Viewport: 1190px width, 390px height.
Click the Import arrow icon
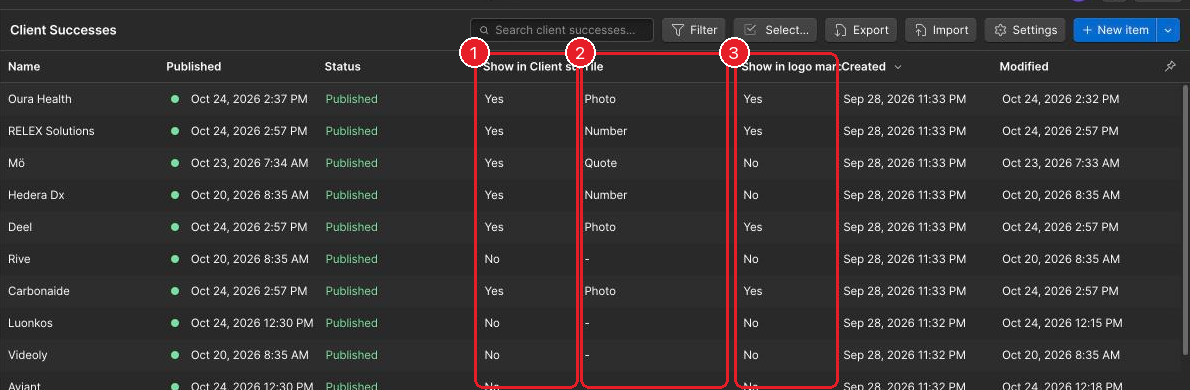920,30
